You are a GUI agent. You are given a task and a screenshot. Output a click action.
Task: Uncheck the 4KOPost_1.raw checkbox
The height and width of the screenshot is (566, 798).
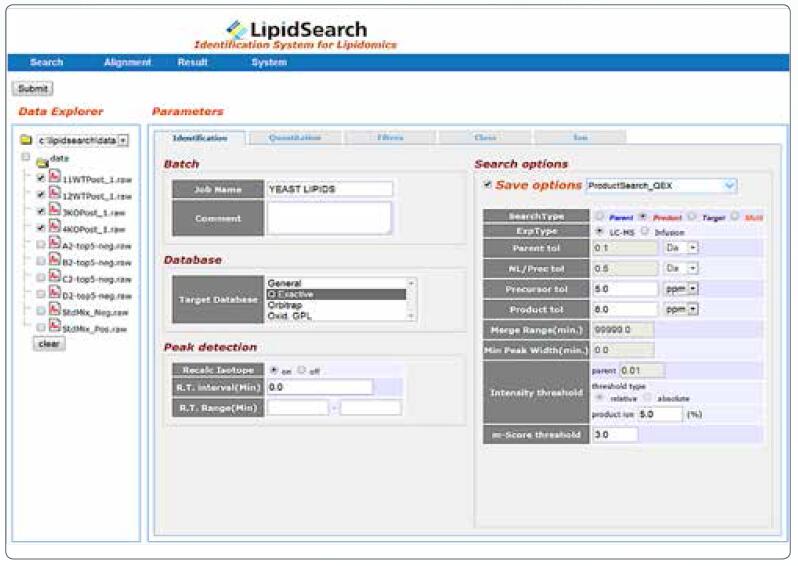click(x=41, y=228)
